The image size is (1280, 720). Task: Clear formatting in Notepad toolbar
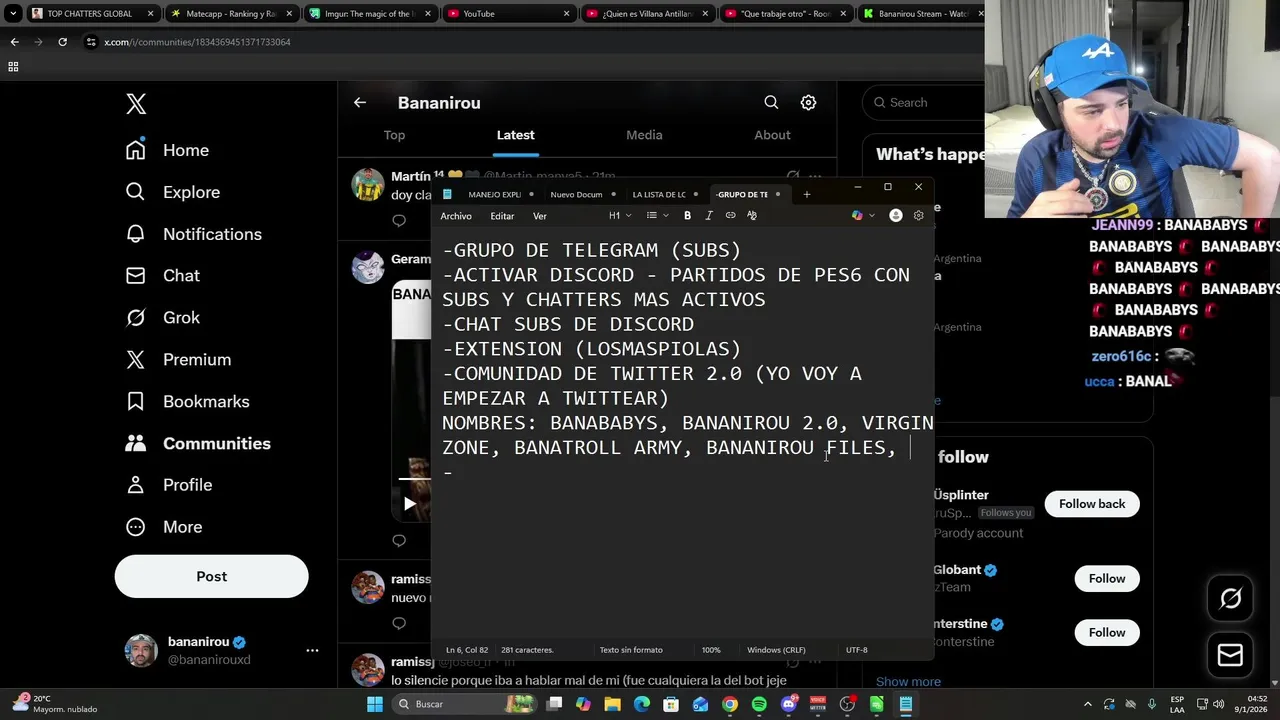pyautogui.click(x=752, y=216)
